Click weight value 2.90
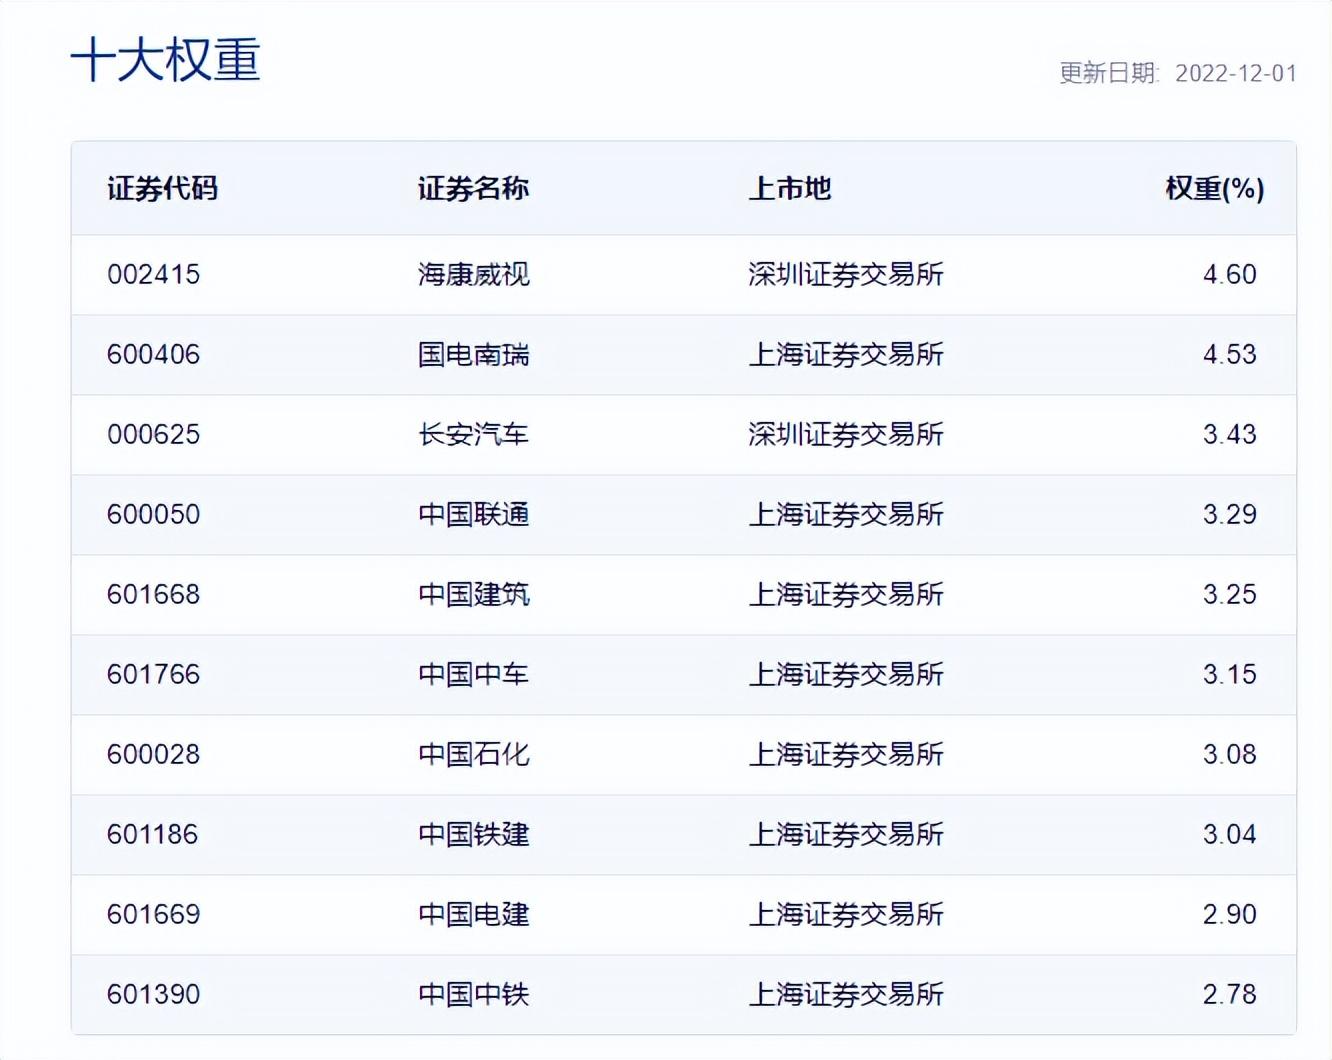 [x=1229, y=914]
